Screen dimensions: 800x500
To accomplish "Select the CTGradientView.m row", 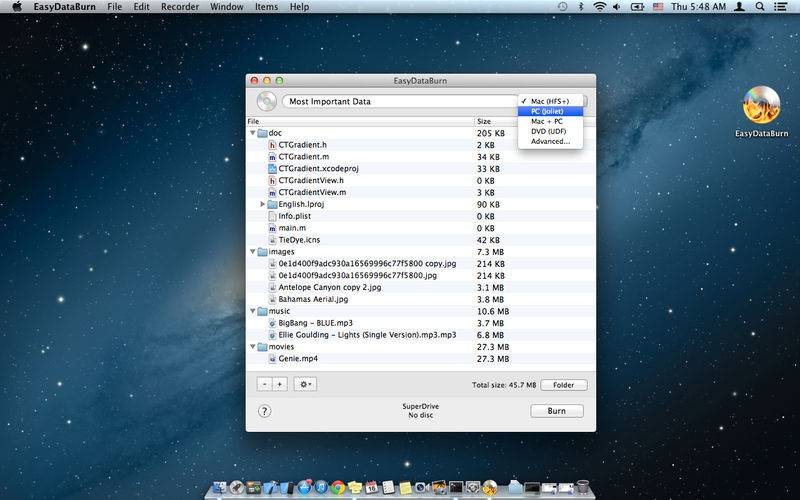I will point(420,192).
